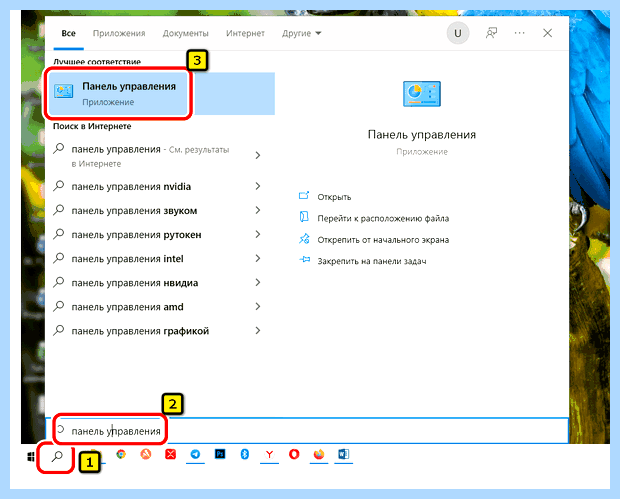Click the search input field
This screenshot has height=499, width=620.
(307, 431)
